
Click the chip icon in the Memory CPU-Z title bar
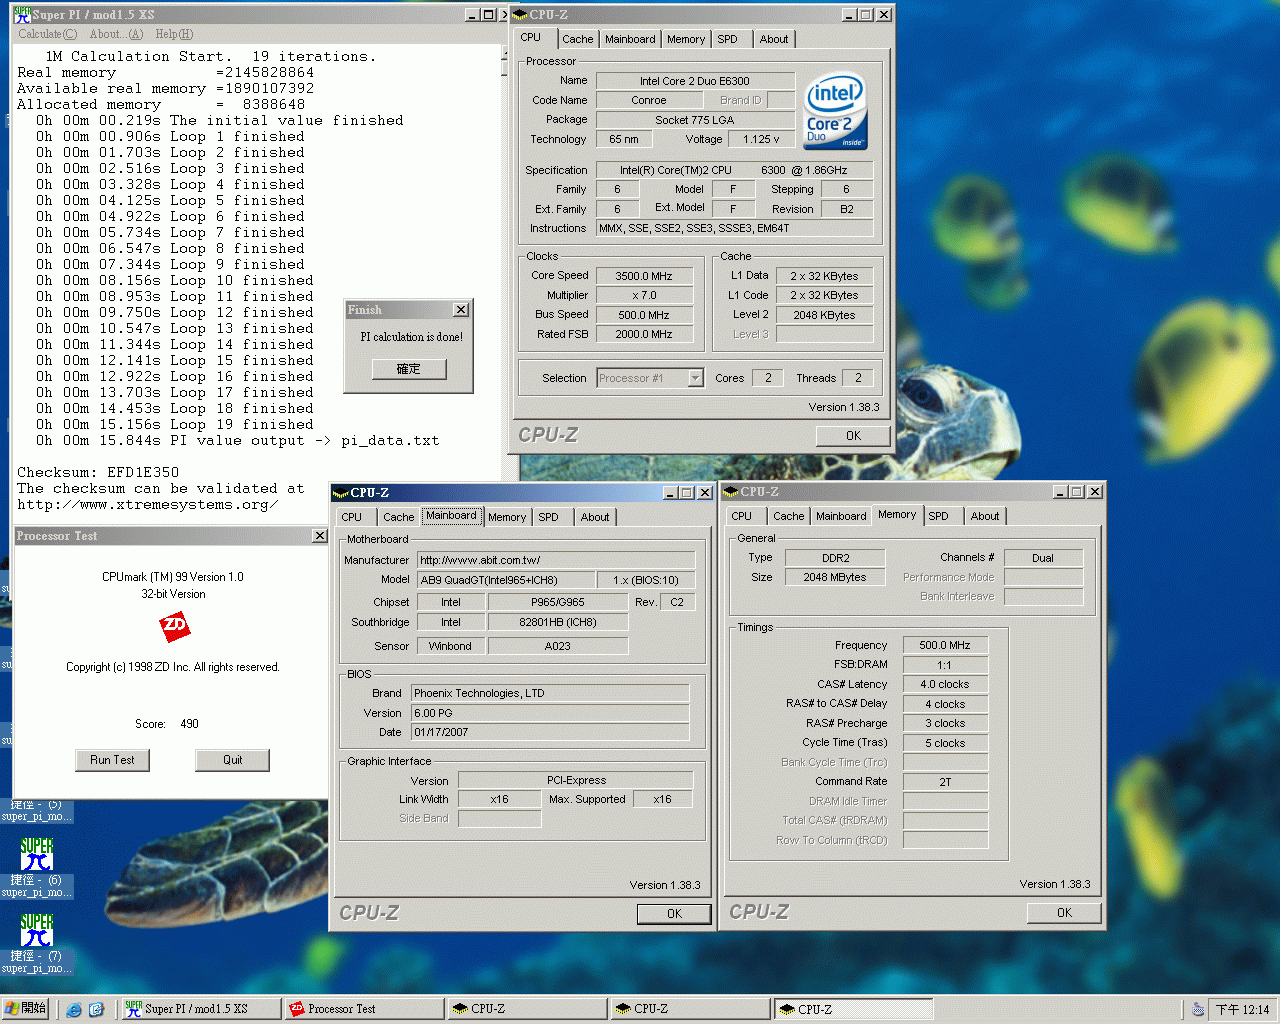[x=731, y=492]
